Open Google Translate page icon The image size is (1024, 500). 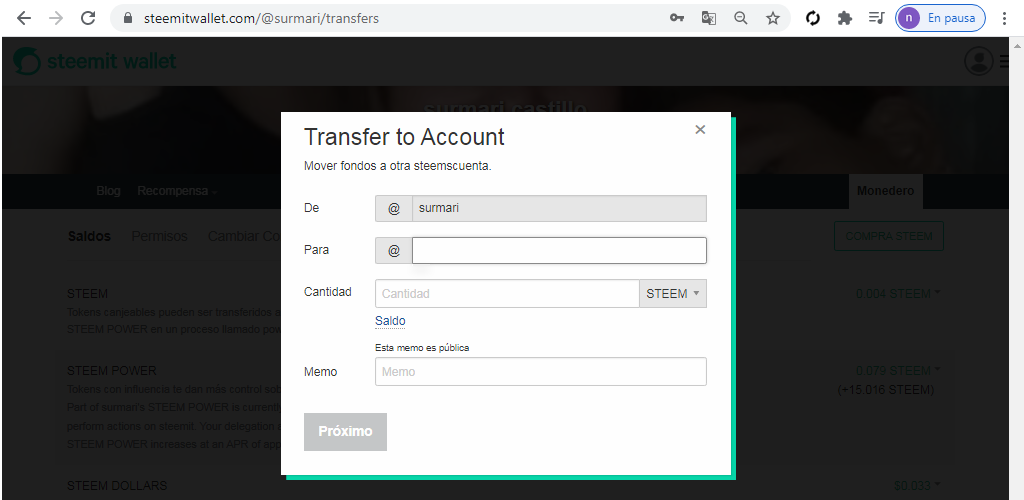click(x=709, y=18)
